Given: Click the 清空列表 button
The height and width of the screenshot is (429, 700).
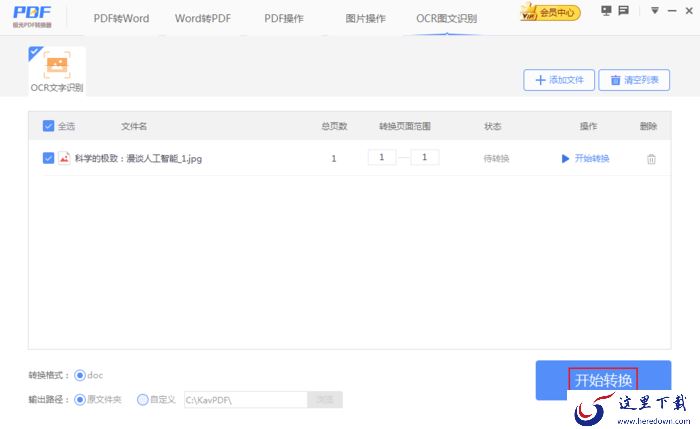Looking at the screenshot, I should coord(634,80).
